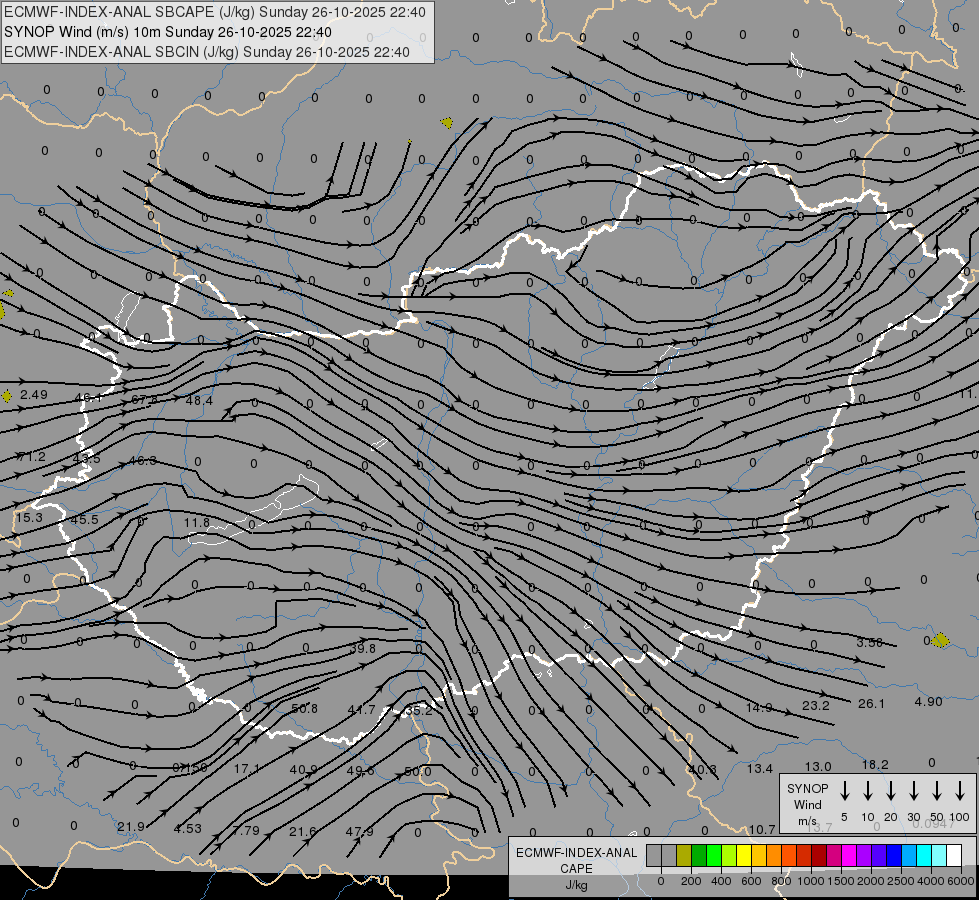The width and height of the screenshot is (979, 900).
Task: Click the 47.9 value on the map
Action: [360, 831]
